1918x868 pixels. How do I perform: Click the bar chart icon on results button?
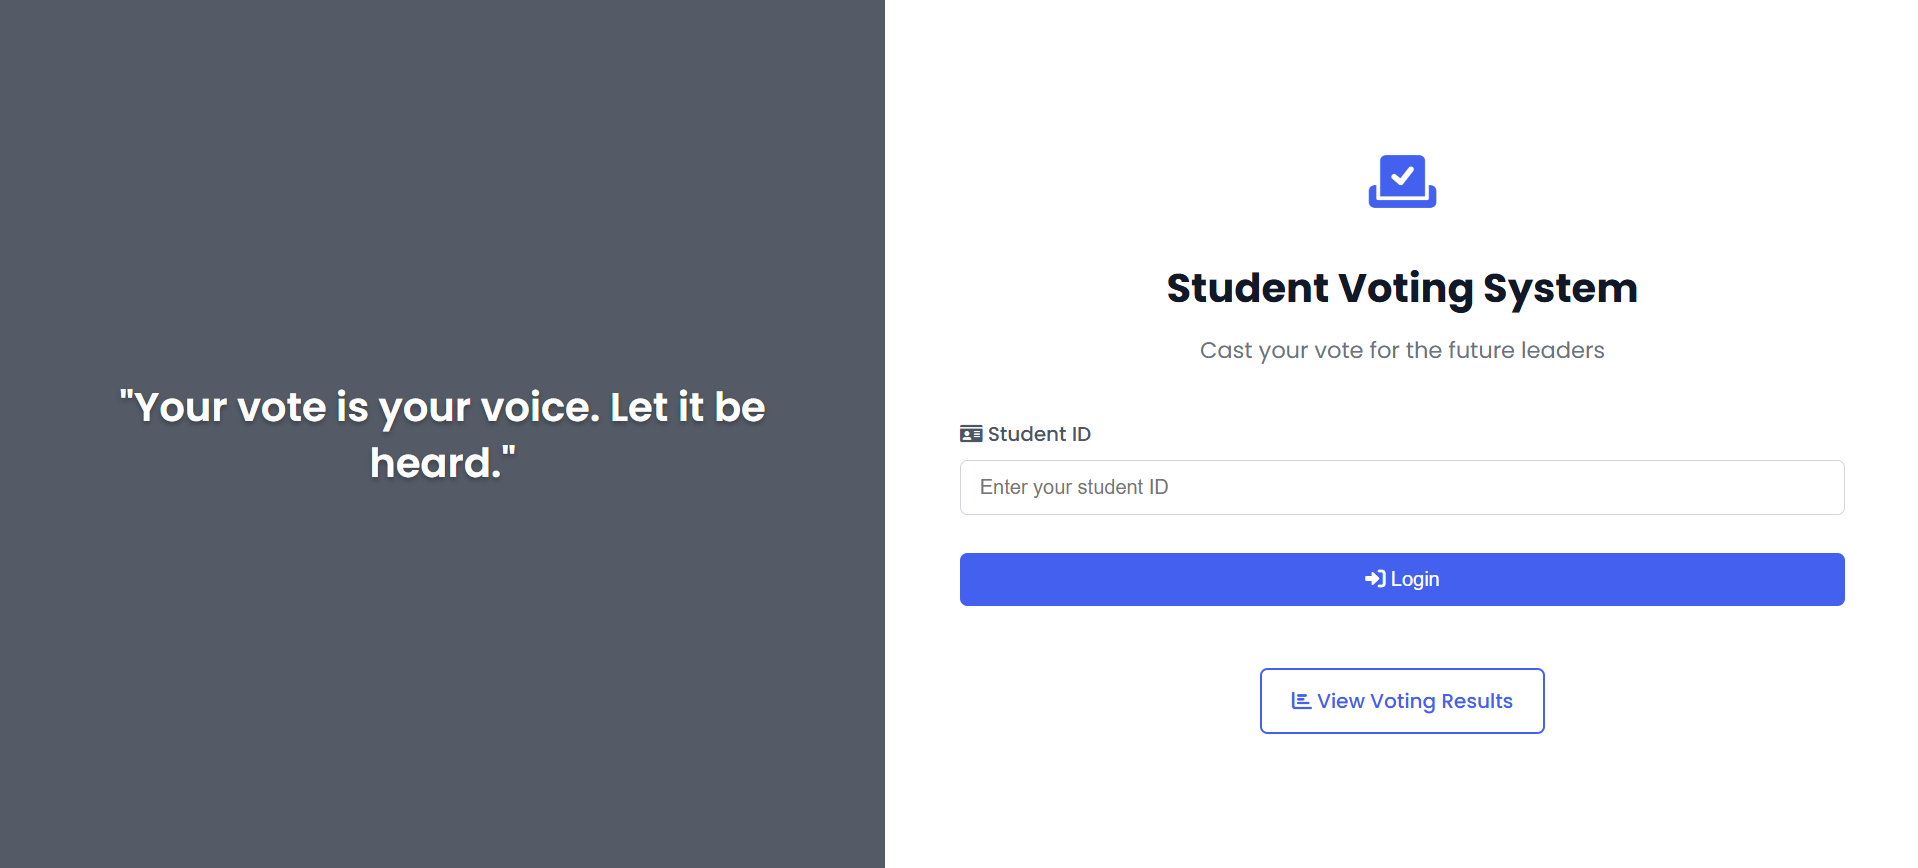[x=1301, y=701]
